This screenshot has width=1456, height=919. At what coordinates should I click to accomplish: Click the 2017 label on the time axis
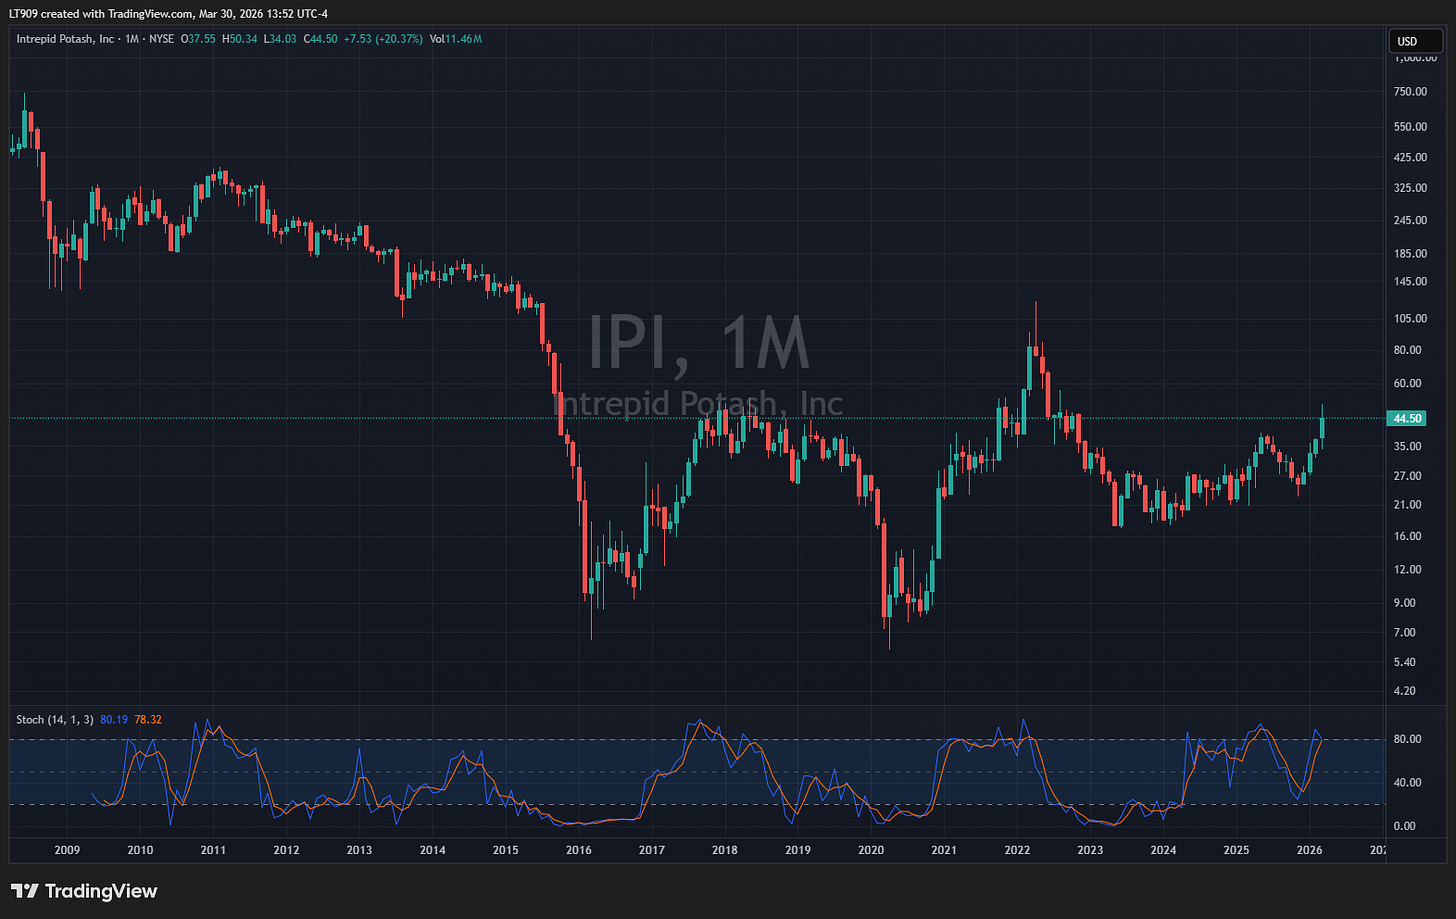tap(652, 850)
